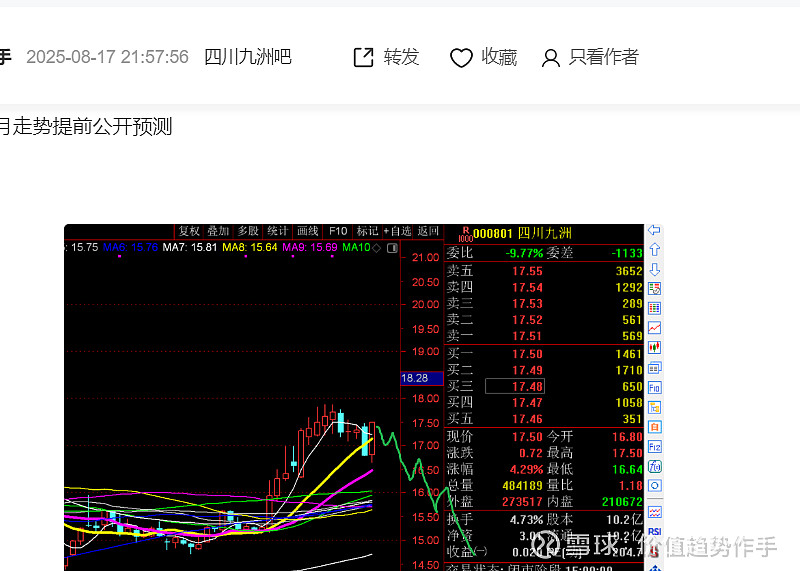
Task: Click the RSI indicator icon
Action: 655,532
